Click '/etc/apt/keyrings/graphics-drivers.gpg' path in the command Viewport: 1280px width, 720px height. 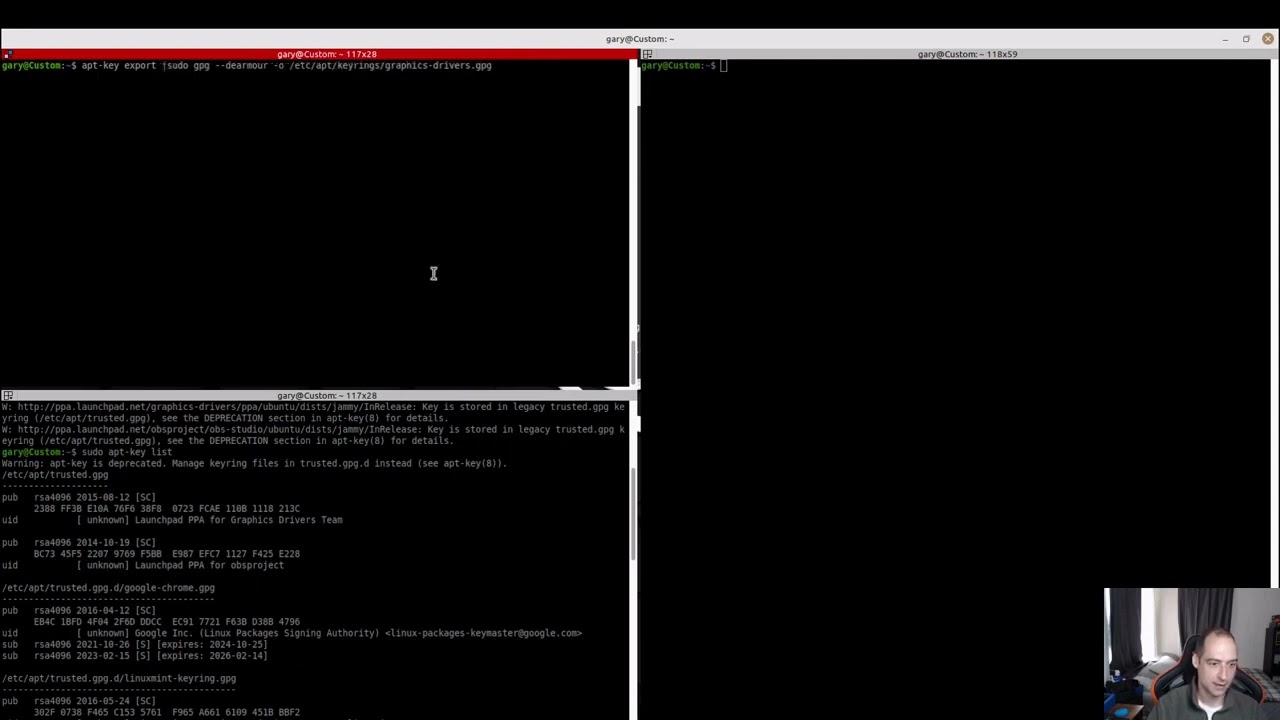(x=390, y=66)
